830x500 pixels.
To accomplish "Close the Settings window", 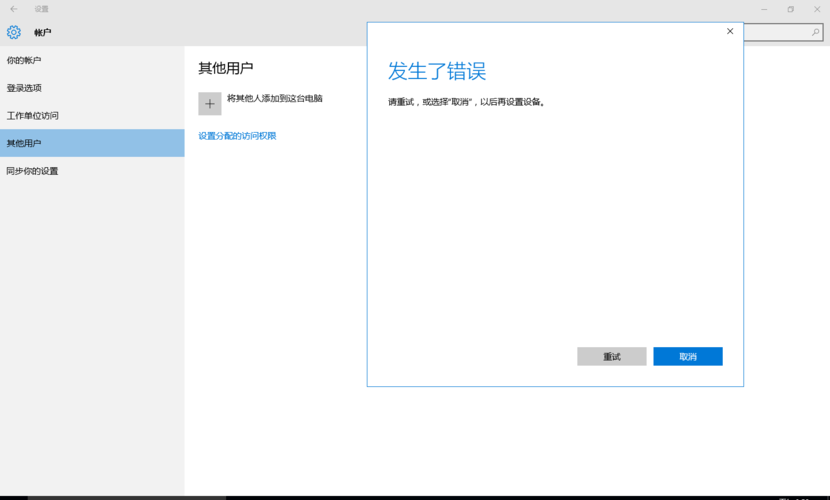I will (817, 9).
